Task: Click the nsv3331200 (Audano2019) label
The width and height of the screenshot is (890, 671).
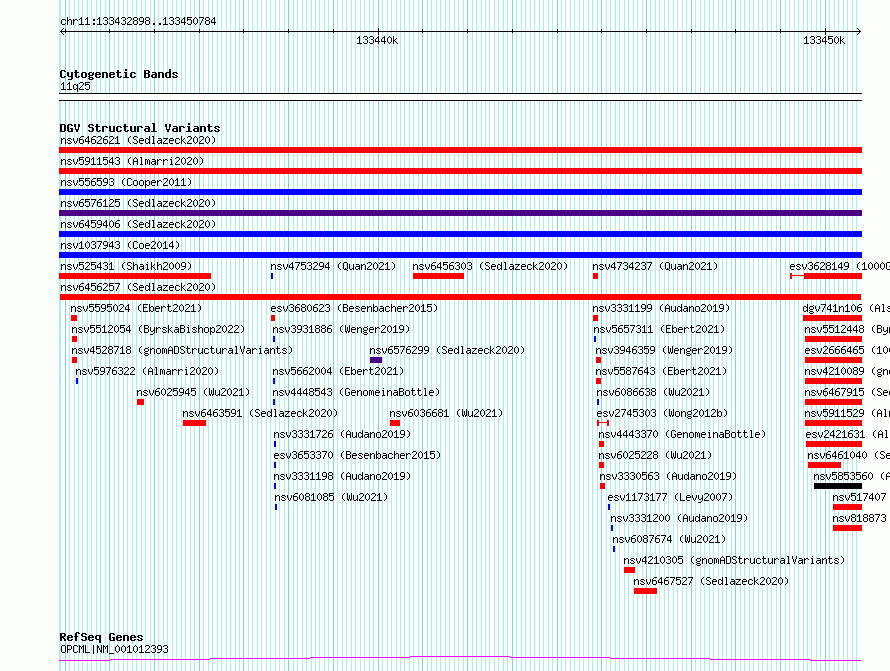Action: tap(679, 518)
